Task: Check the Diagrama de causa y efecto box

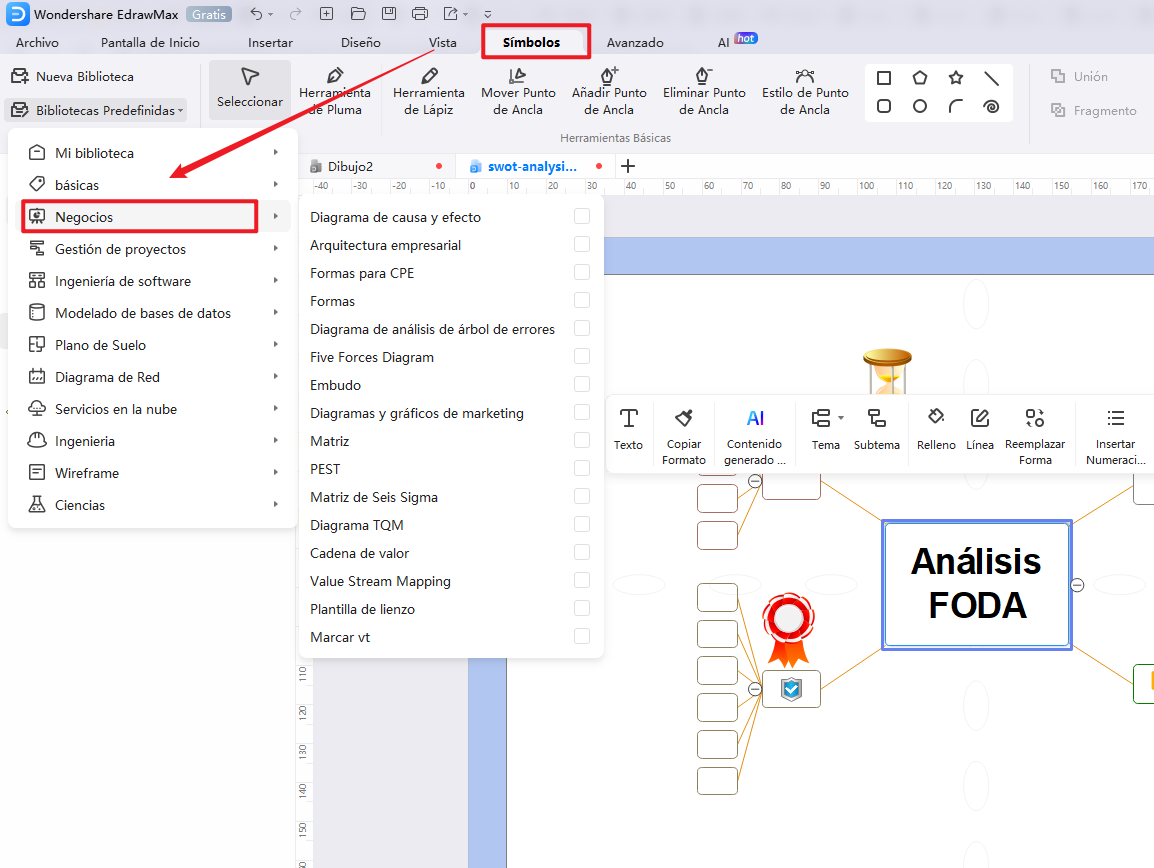Action: point(581,216)
